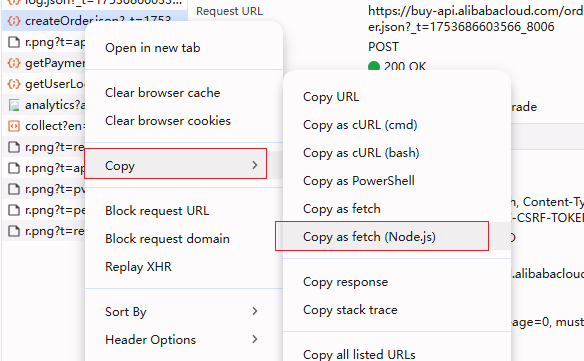Click the r.png?t=pv document icon

(14, 189)
